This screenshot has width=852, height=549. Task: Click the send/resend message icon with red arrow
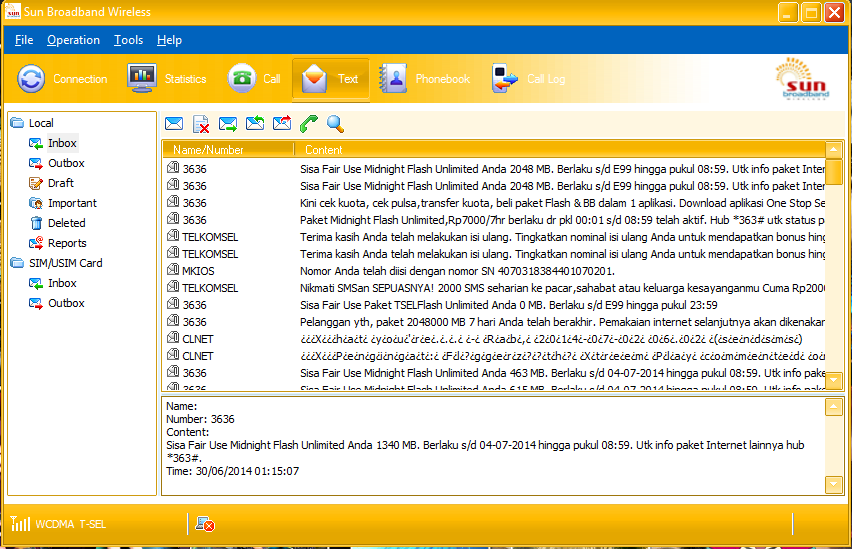(282, 124)
